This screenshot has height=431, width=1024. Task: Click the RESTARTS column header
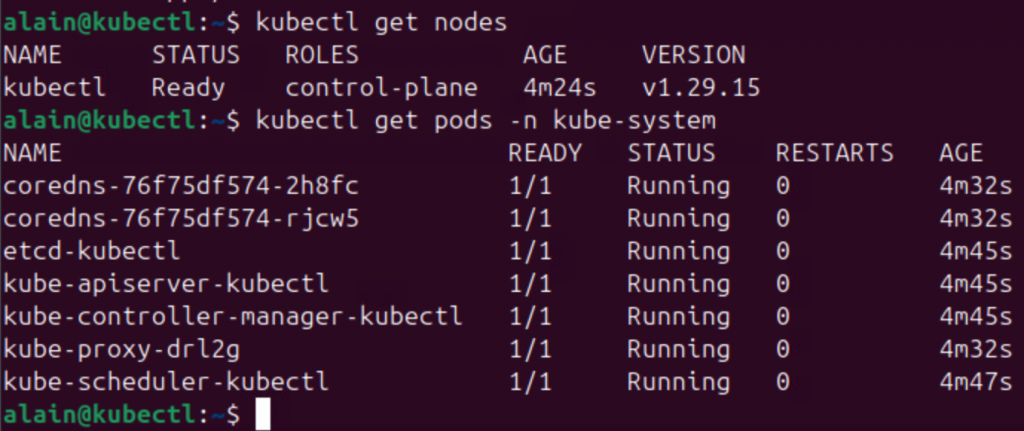coord(834,153)
